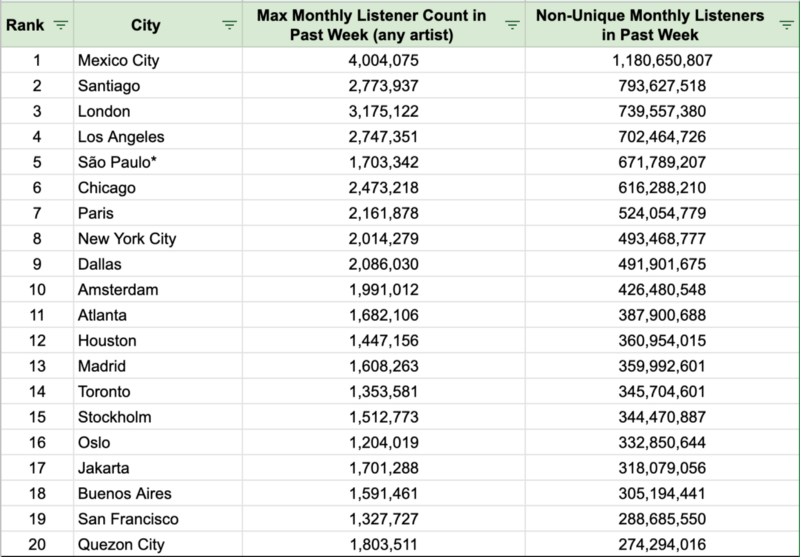
Task: Select the Mexico City cell
Action: [x=158, y=60]
